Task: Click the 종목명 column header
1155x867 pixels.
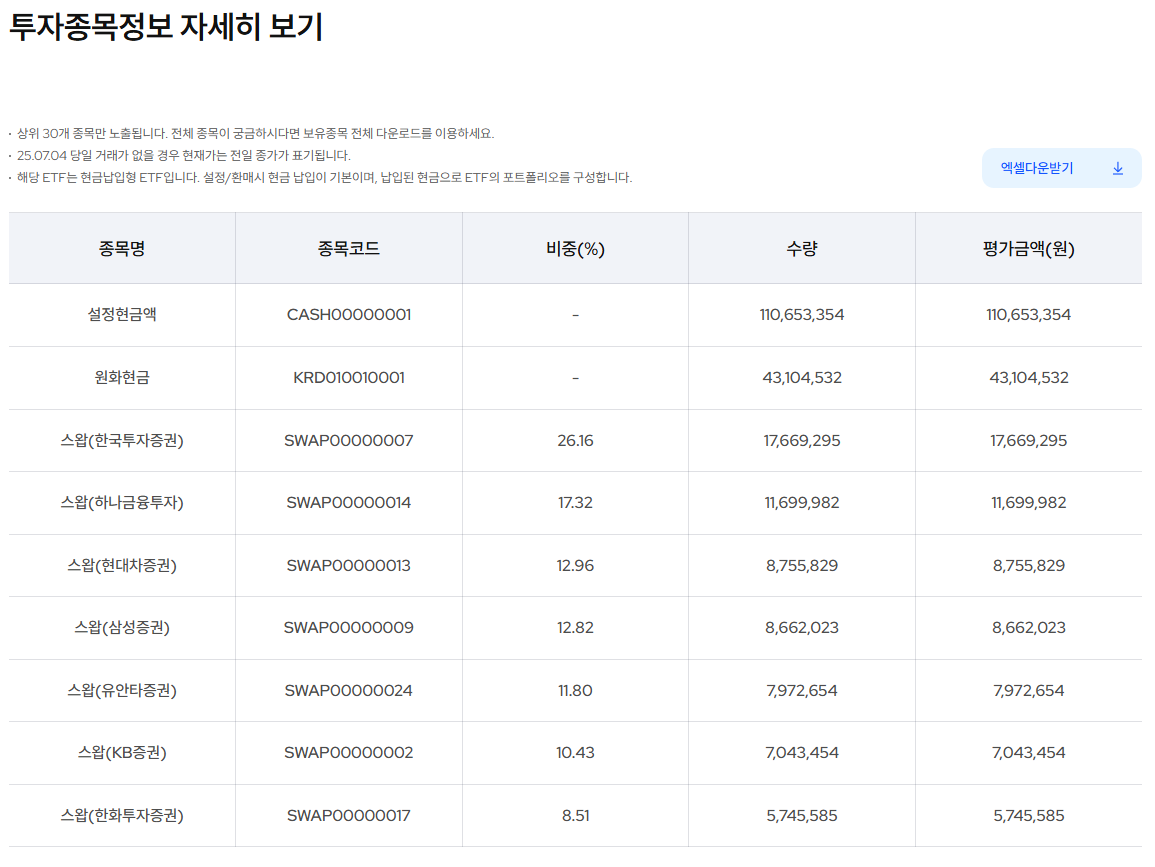Action: (120, 248)
